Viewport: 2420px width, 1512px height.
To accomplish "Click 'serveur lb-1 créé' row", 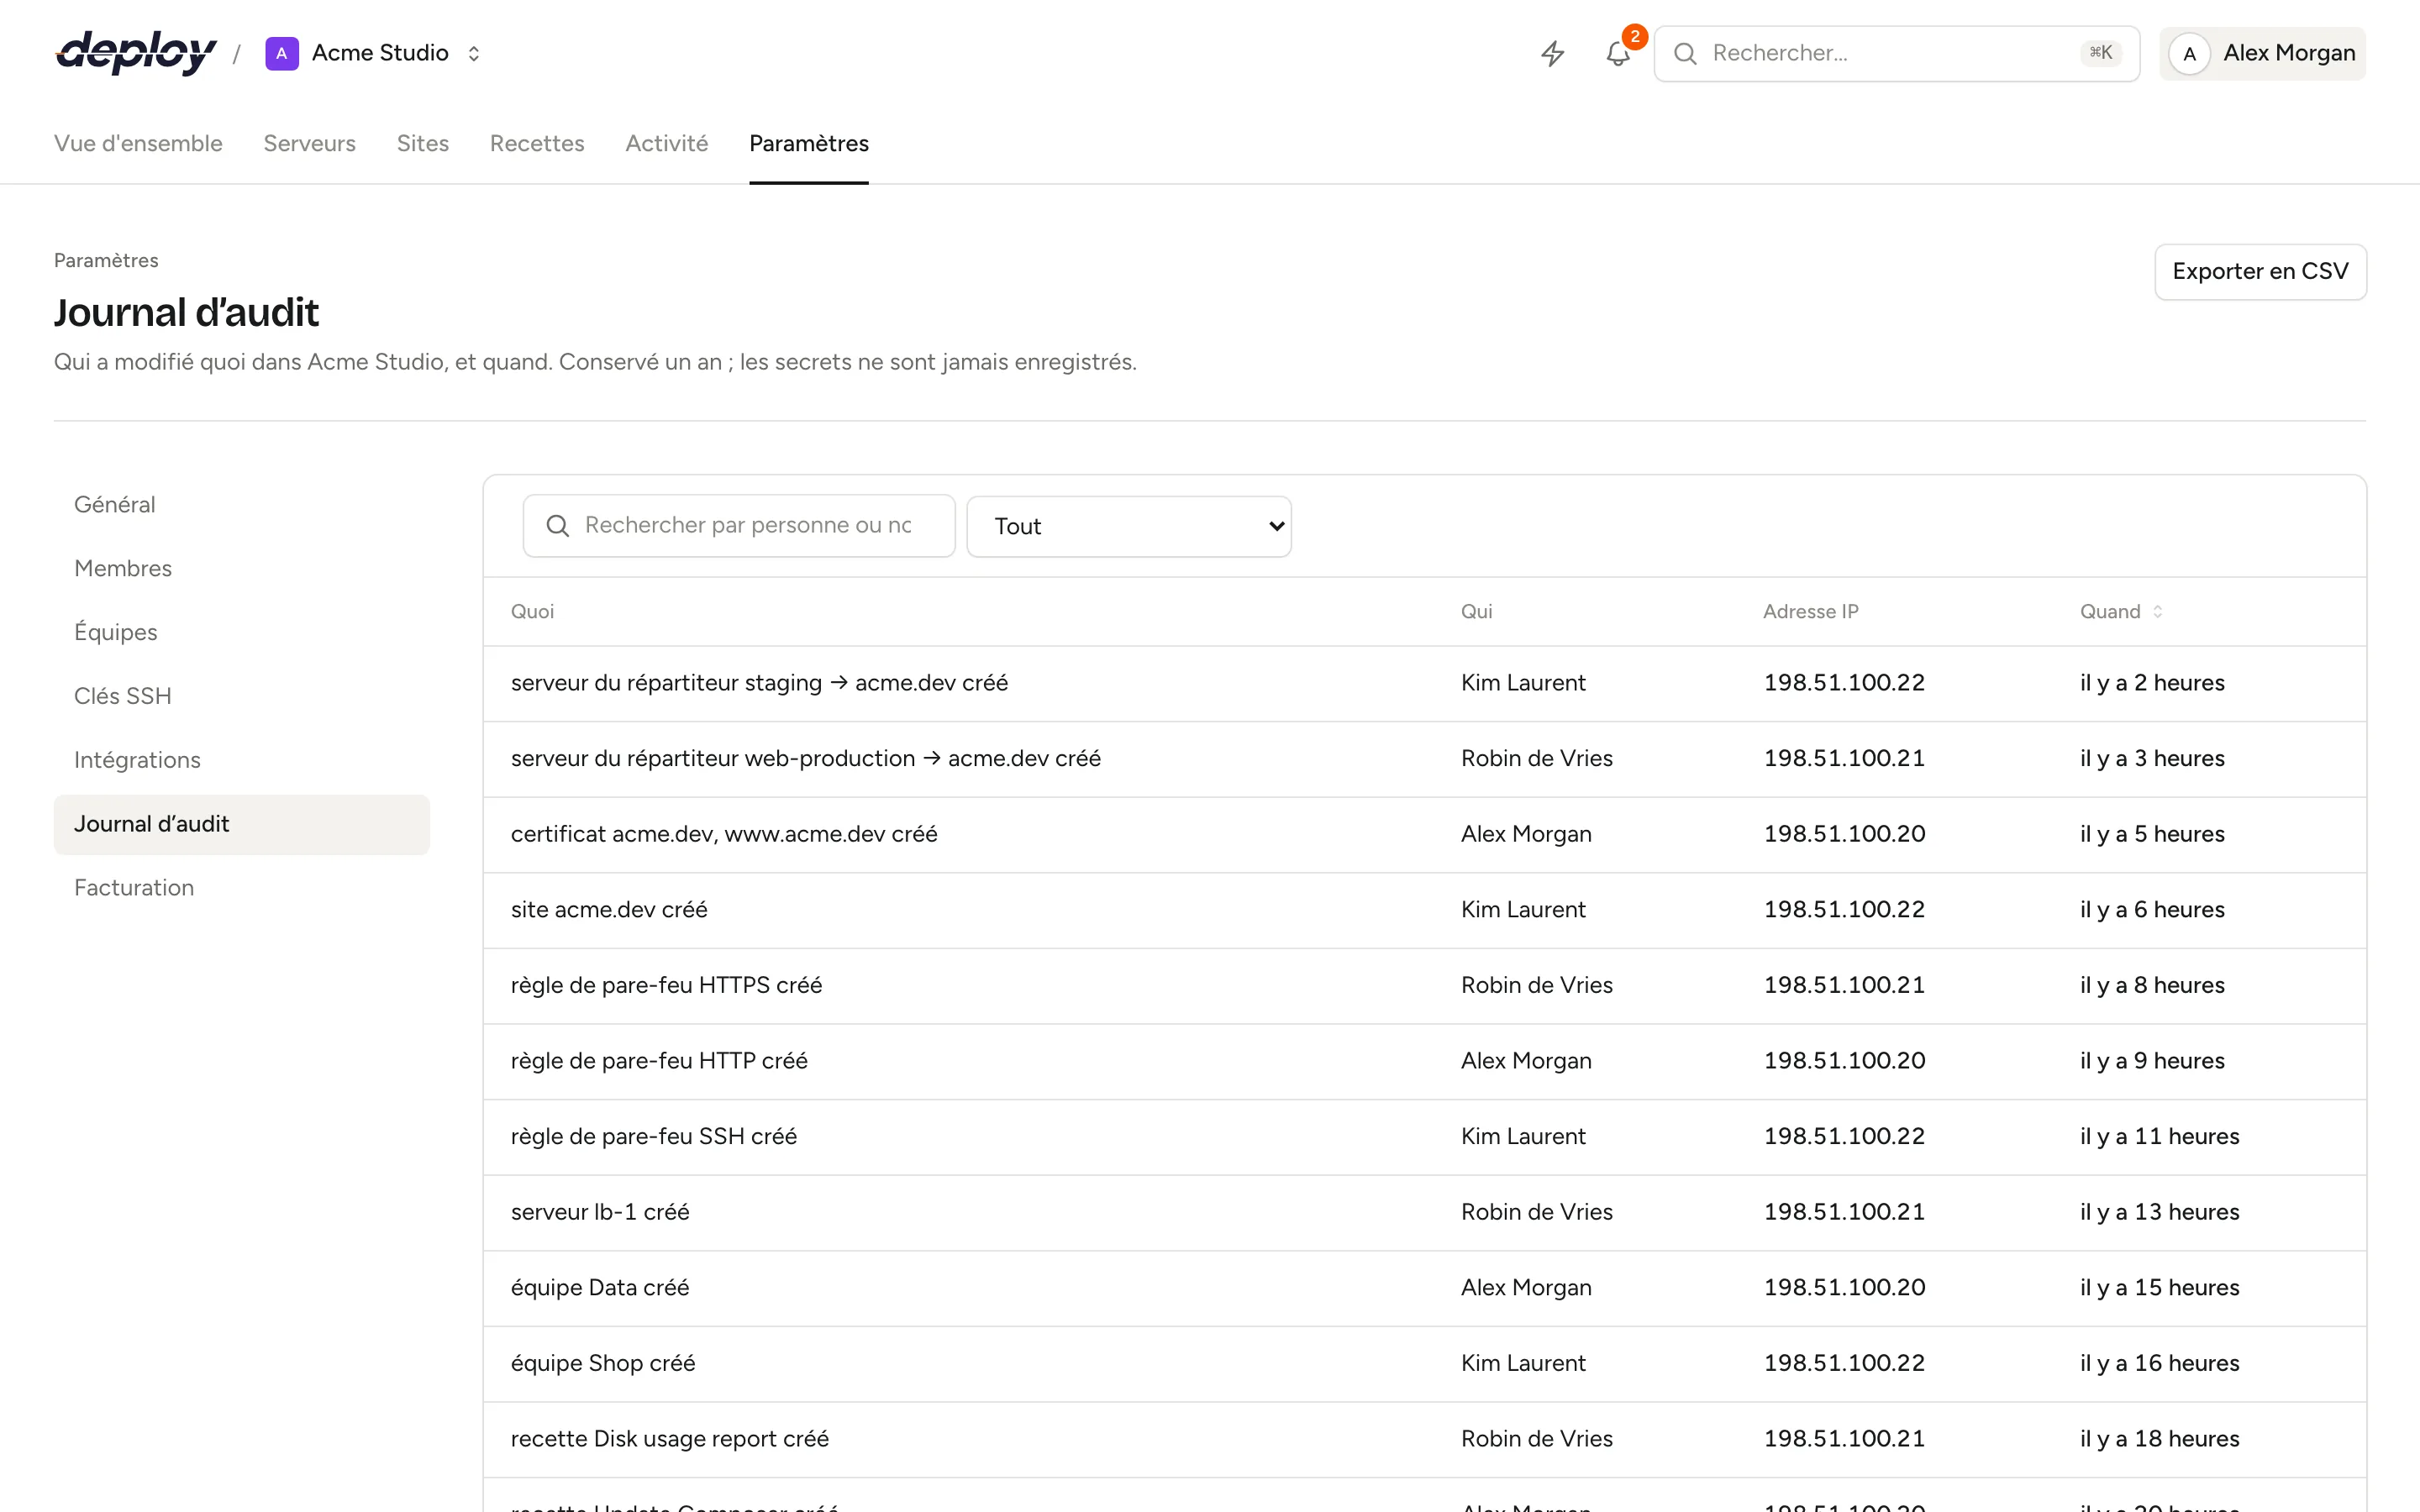I will [1424, 1213].
